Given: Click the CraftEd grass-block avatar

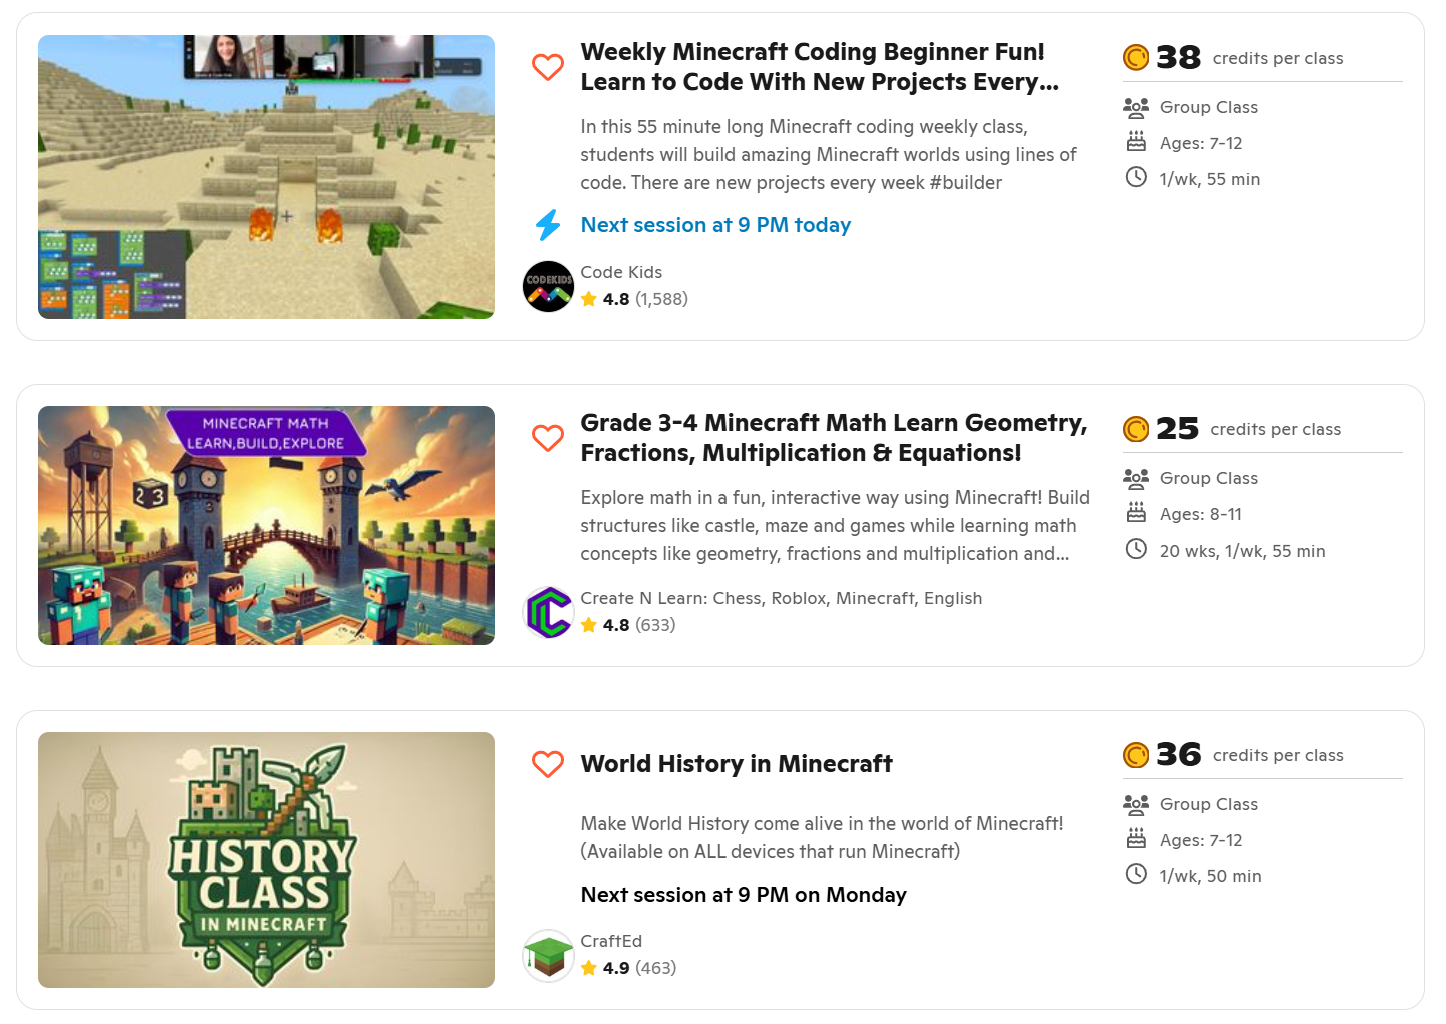Looking at the screenshot, I should click(x=549, y=955).
